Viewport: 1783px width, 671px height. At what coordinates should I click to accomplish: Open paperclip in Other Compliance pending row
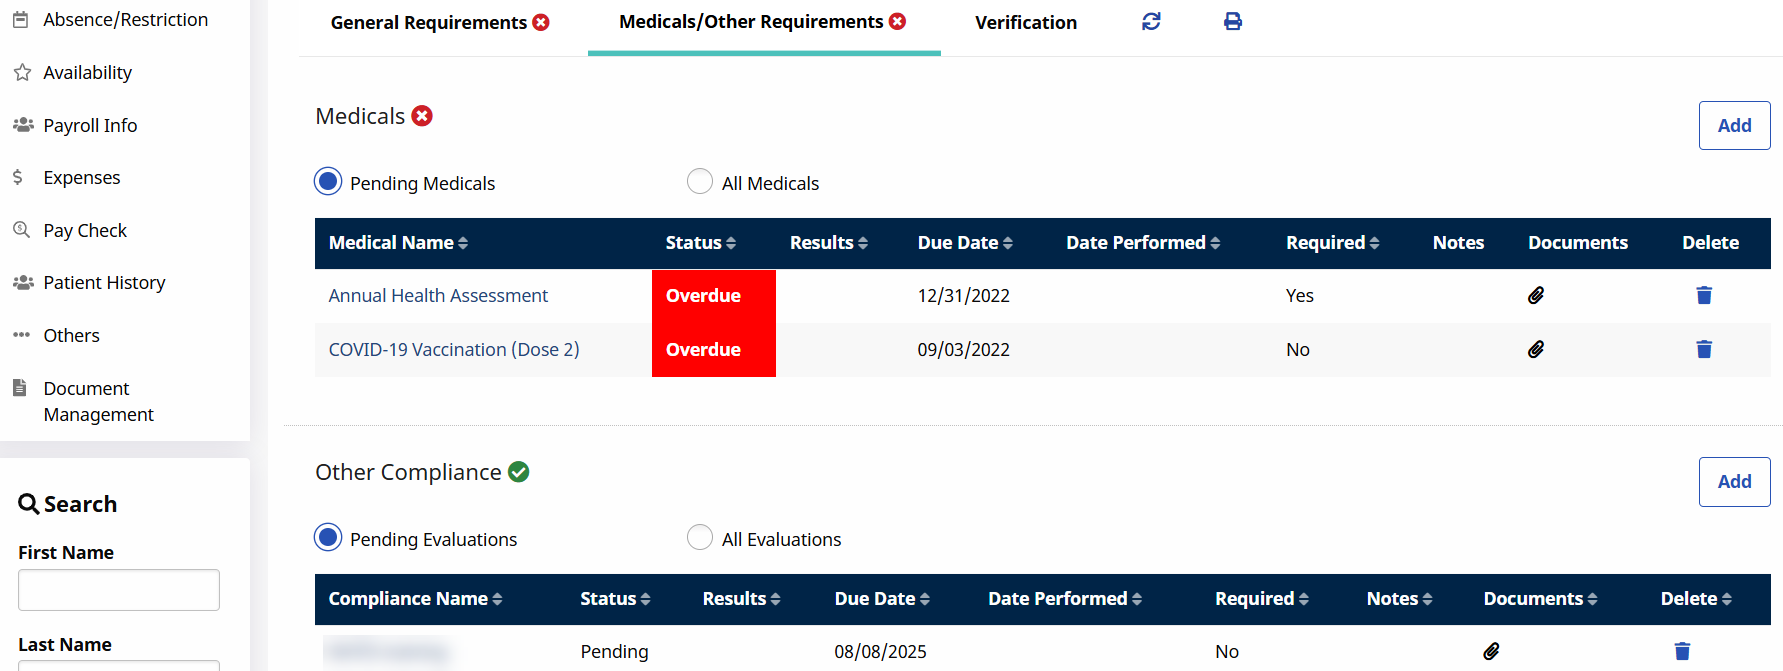(x=1491, y=651)
